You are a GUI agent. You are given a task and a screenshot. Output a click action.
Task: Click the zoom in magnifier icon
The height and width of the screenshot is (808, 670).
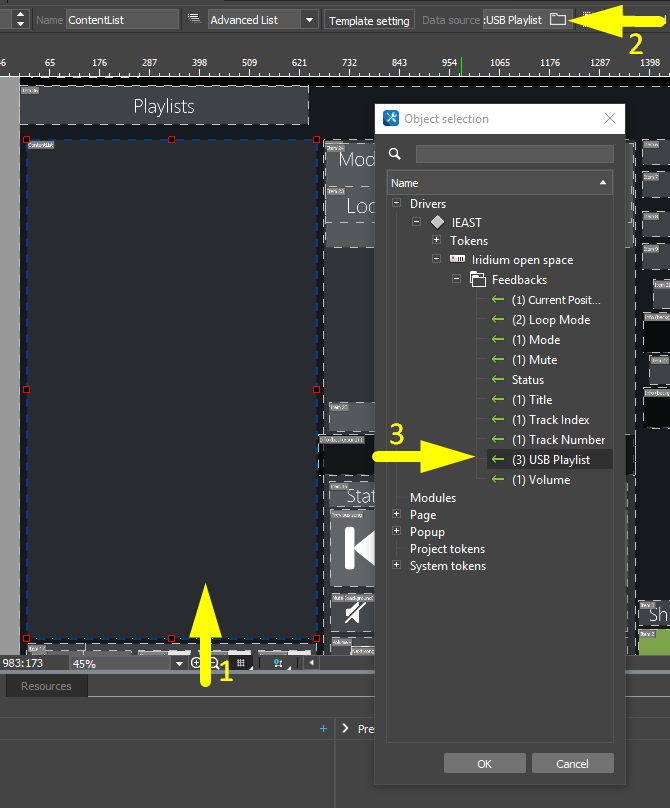click(196, 663)
